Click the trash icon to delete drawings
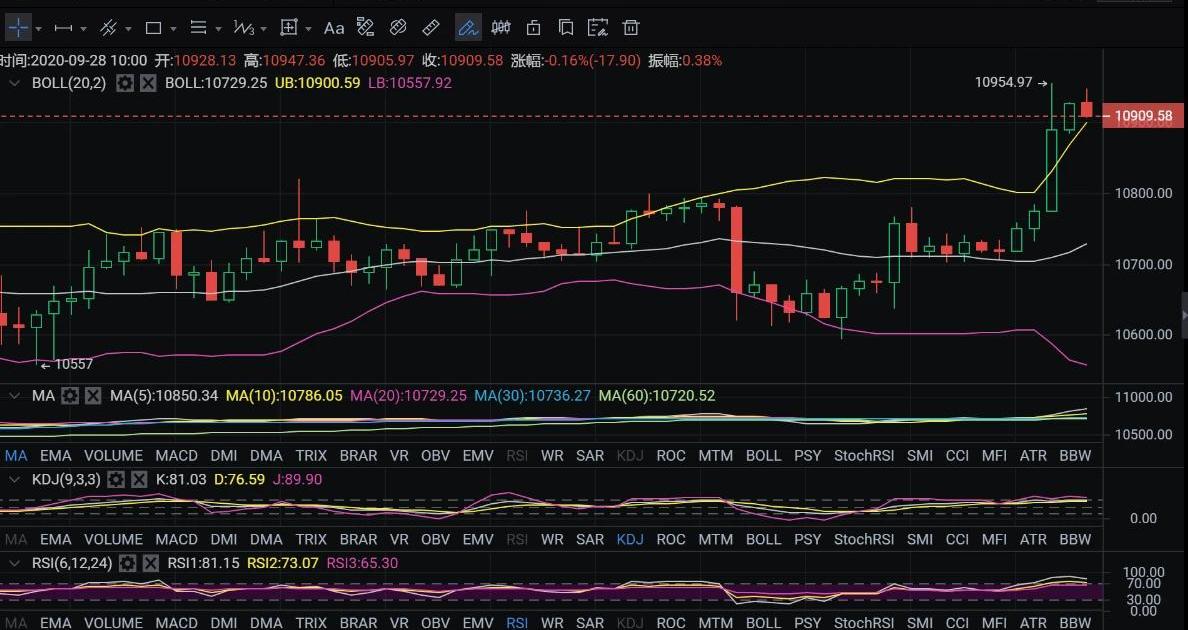1188x630 pixels. 631,27
